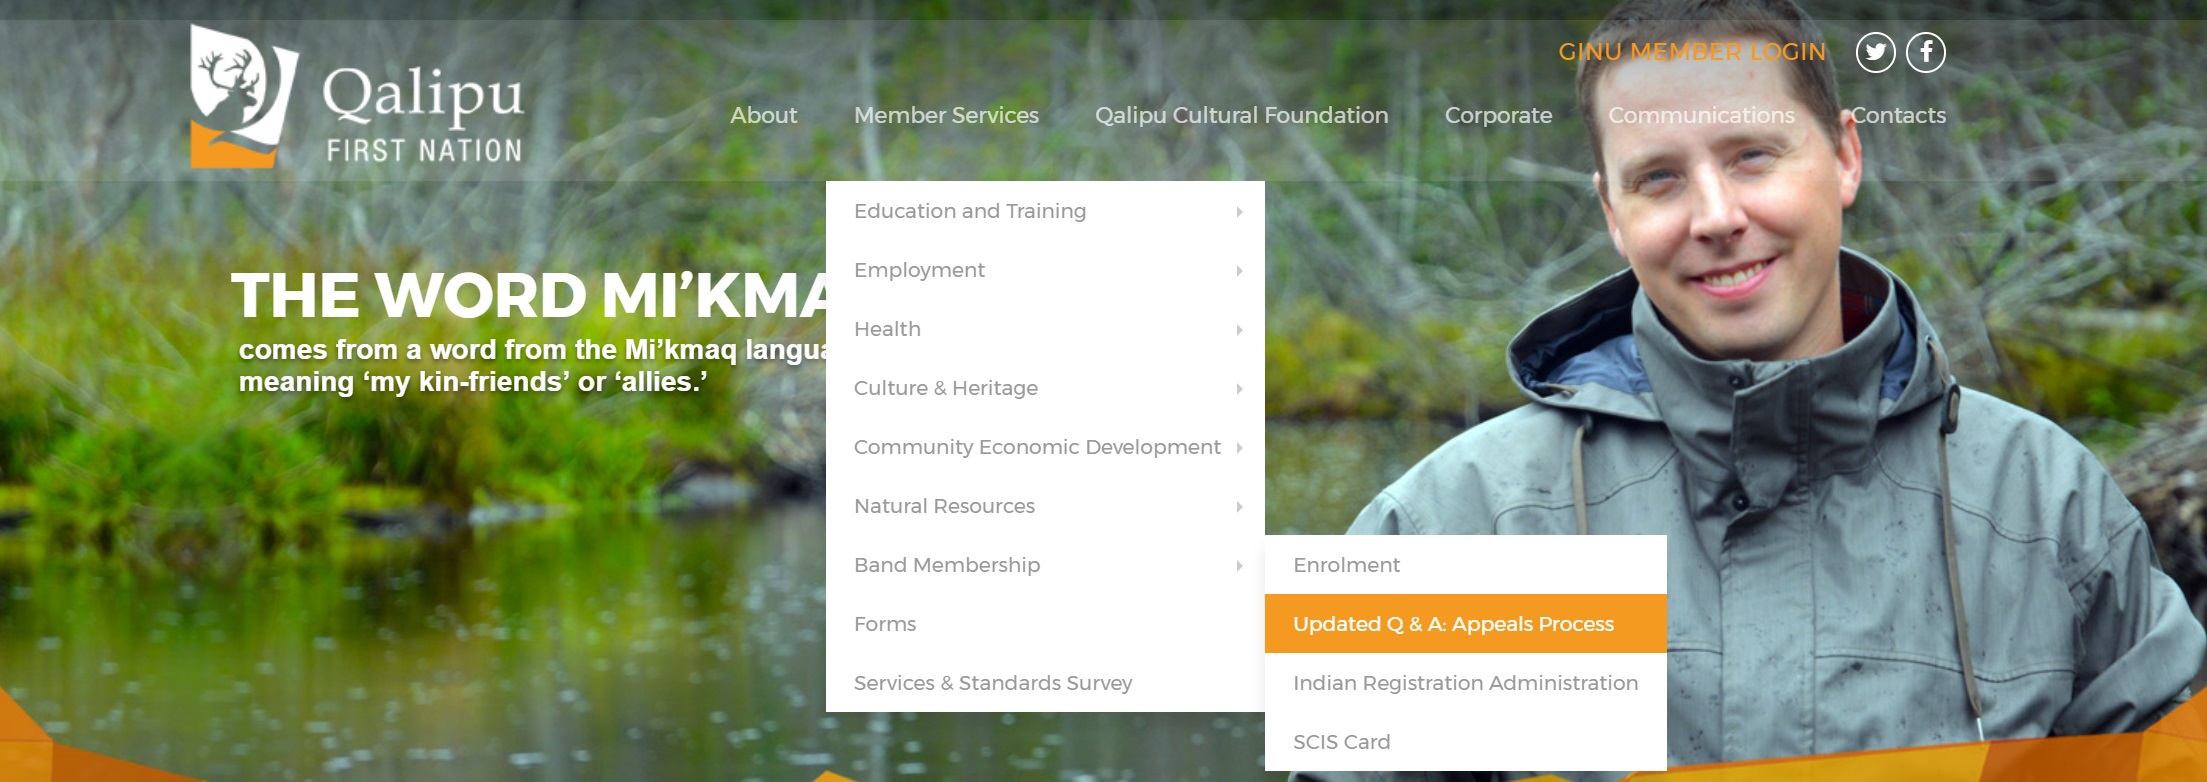This screenshot has width=2207, height=782.
Task: Expand Community Economic Development submenu arrow
Action: coord(1239,448)
